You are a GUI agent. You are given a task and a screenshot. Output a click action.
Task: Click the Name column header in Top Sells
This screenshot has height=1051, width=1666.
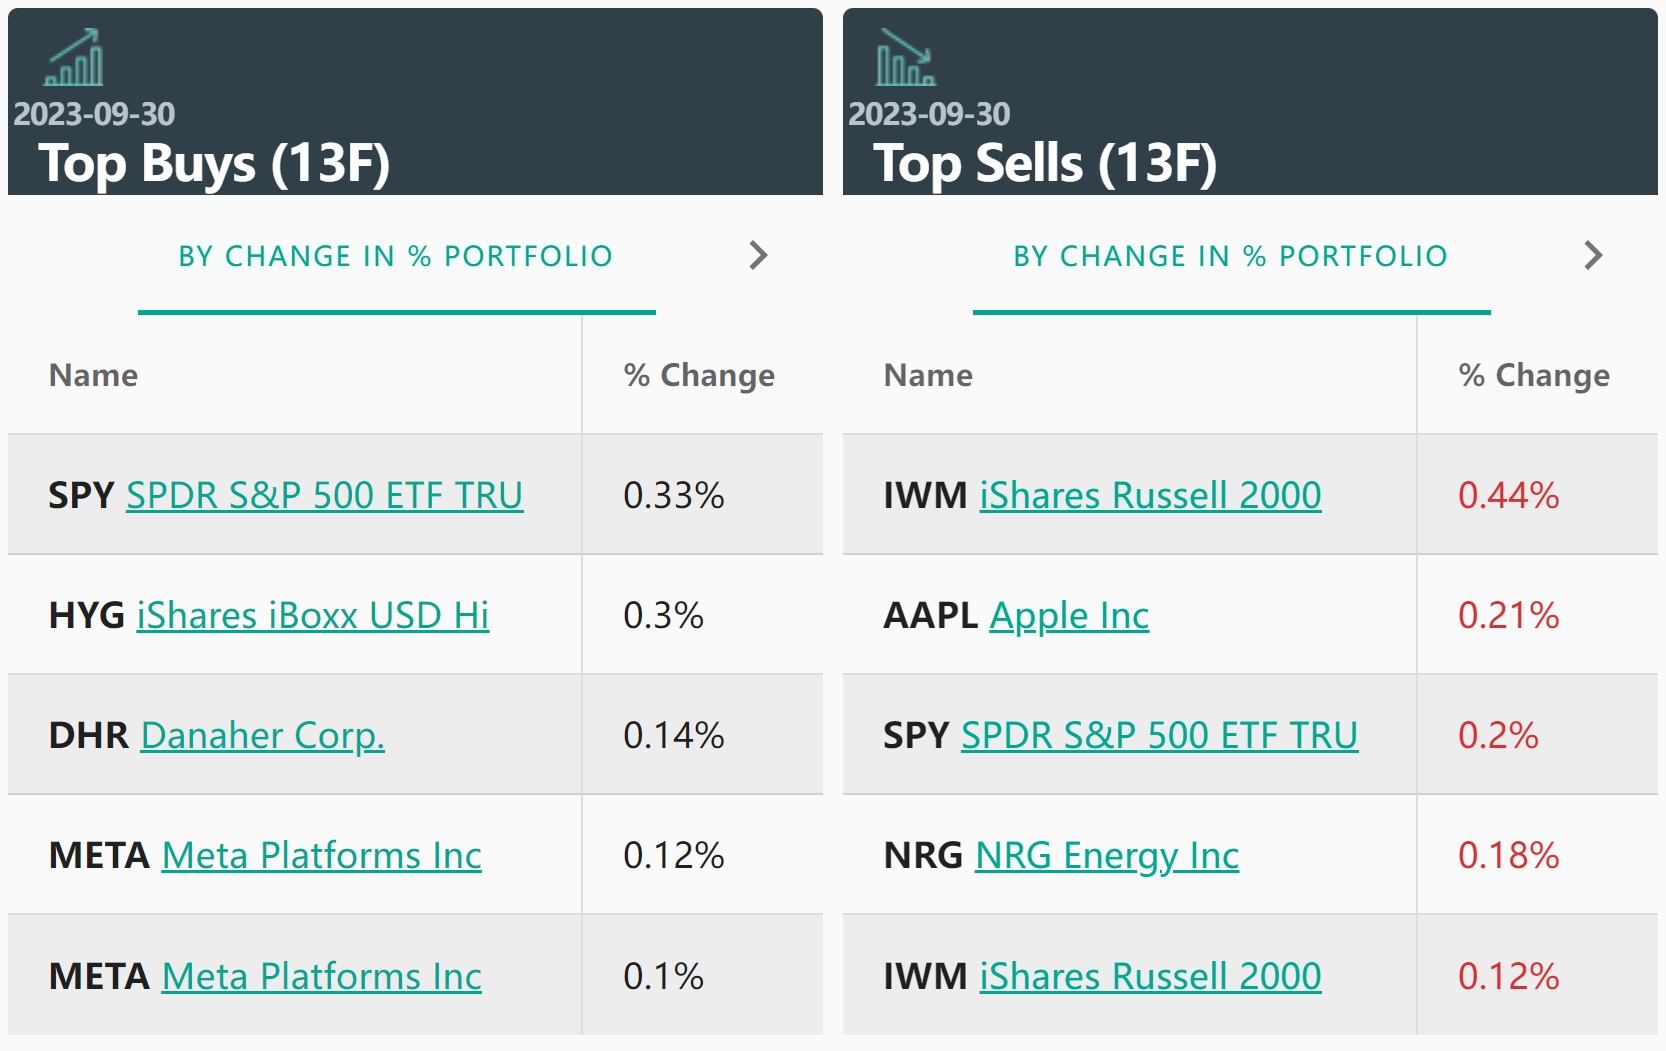pyautogui.click(x=928, y=375)
